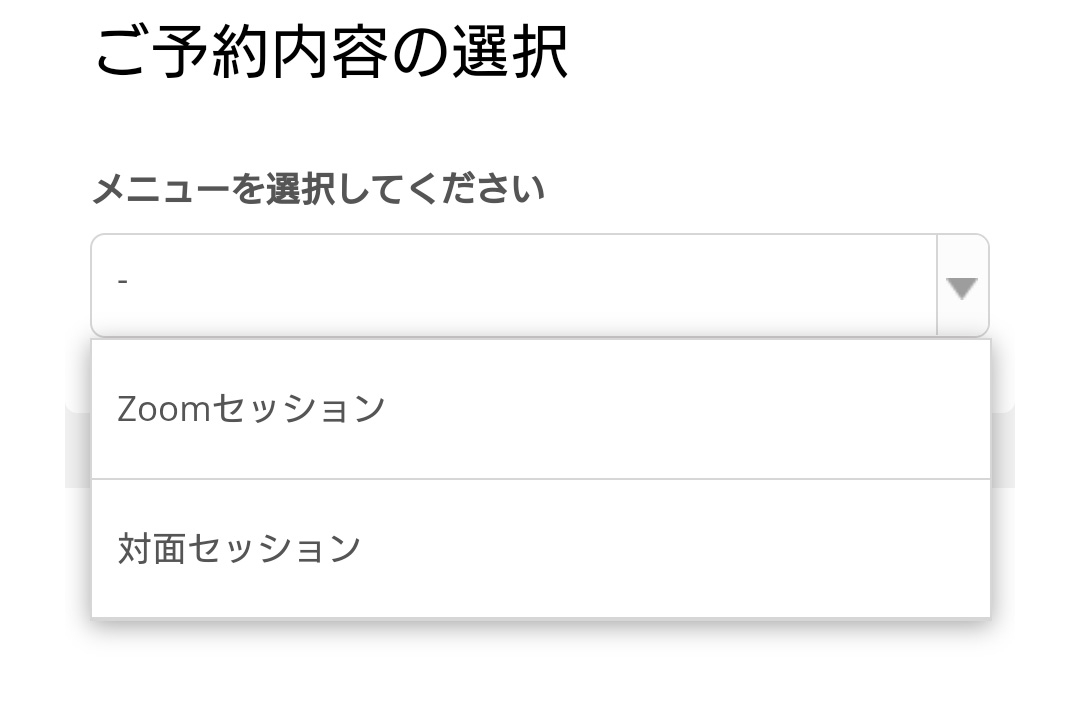Collapse the menu selection combo box
1080x706 pixels.
[962, 288]
